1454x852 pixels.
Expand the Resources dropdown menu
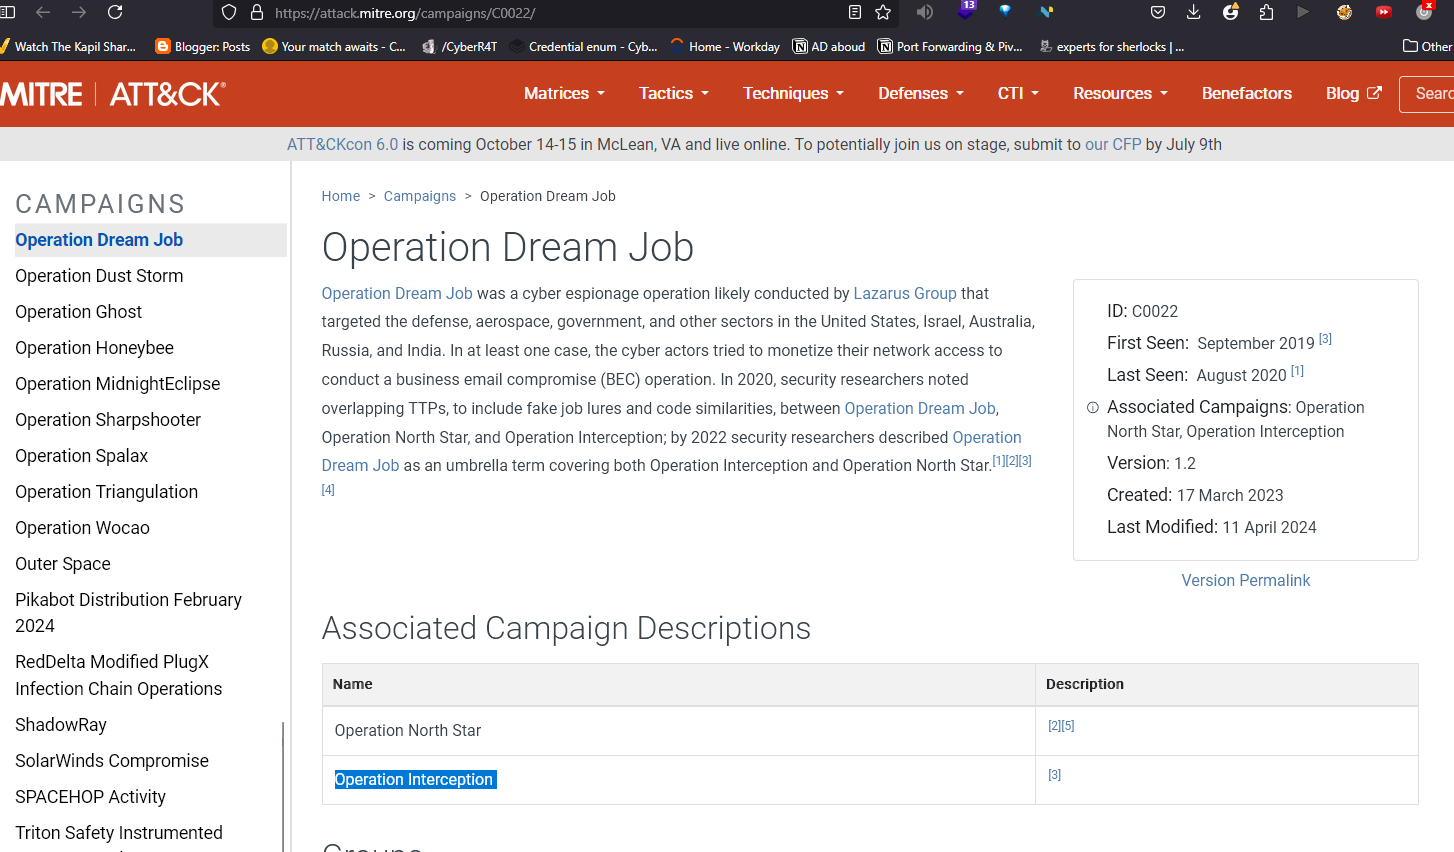coord(1120,93)
